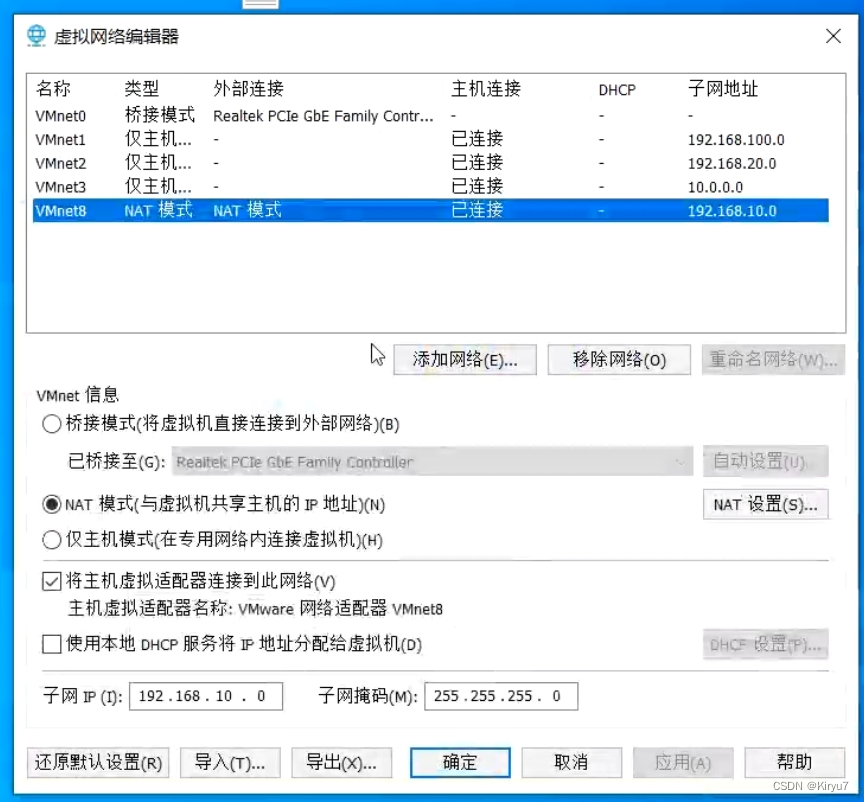
Task: Select the NAT 模式 radio option
Action: (51, 504)
